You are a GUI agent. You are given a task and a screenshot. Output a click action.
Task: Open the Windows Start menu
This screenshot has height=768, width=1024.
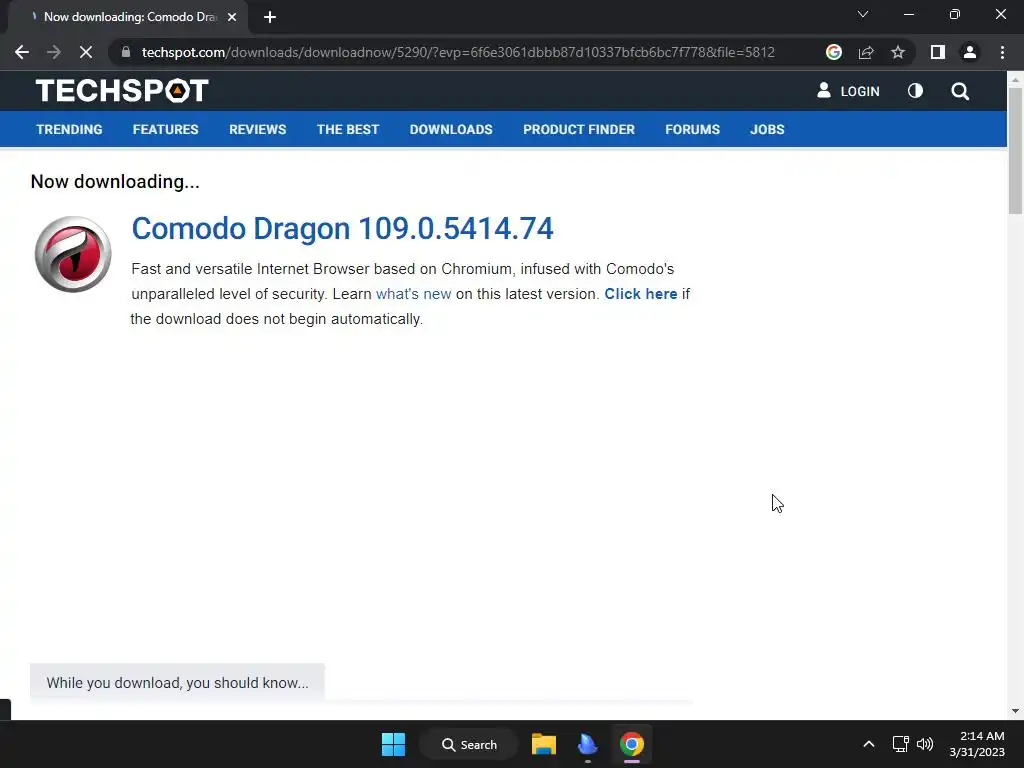coord(393,744)
